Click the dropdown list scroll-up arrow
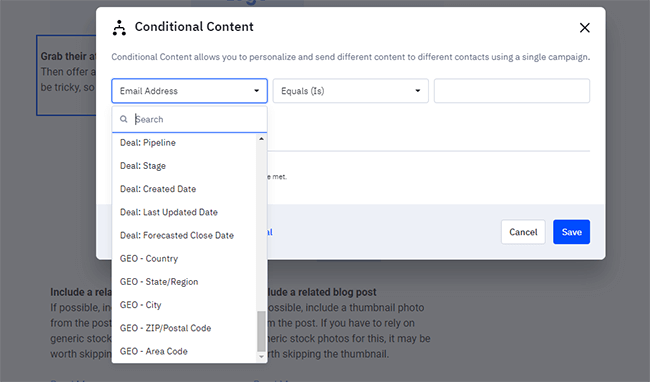Screen dimensions: 650x382 [261, 139]
